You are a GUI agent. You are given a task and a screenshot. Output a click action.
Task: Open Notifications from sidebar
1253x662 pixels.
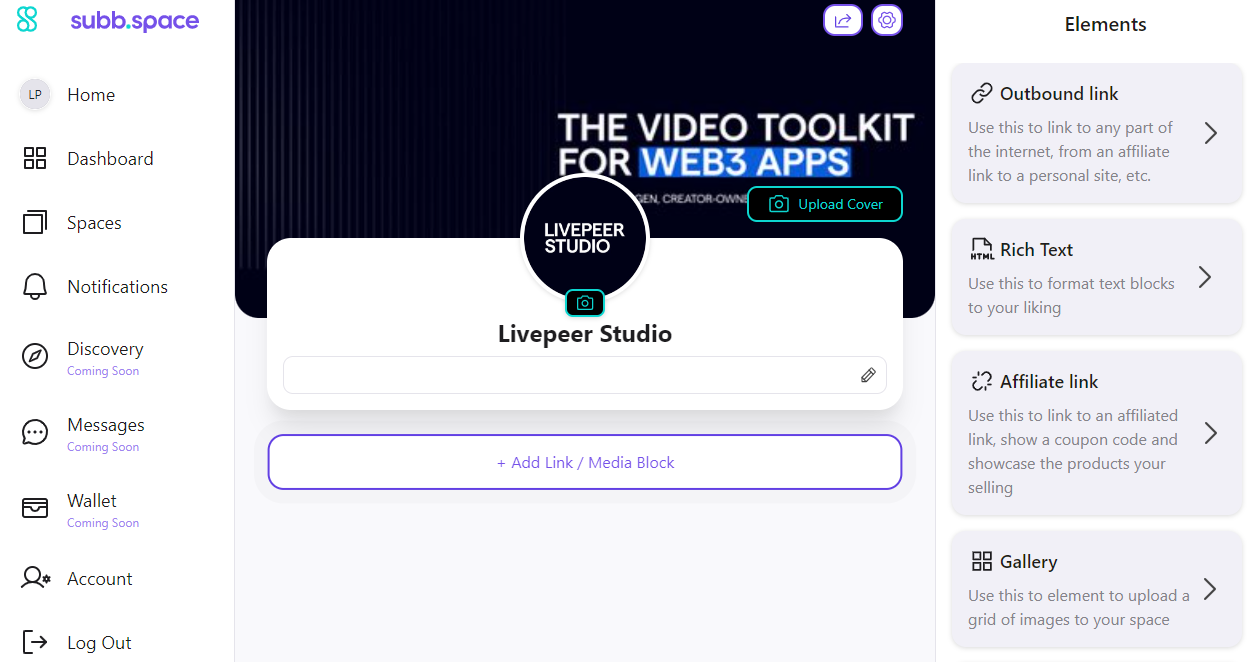tap(117, 287)
